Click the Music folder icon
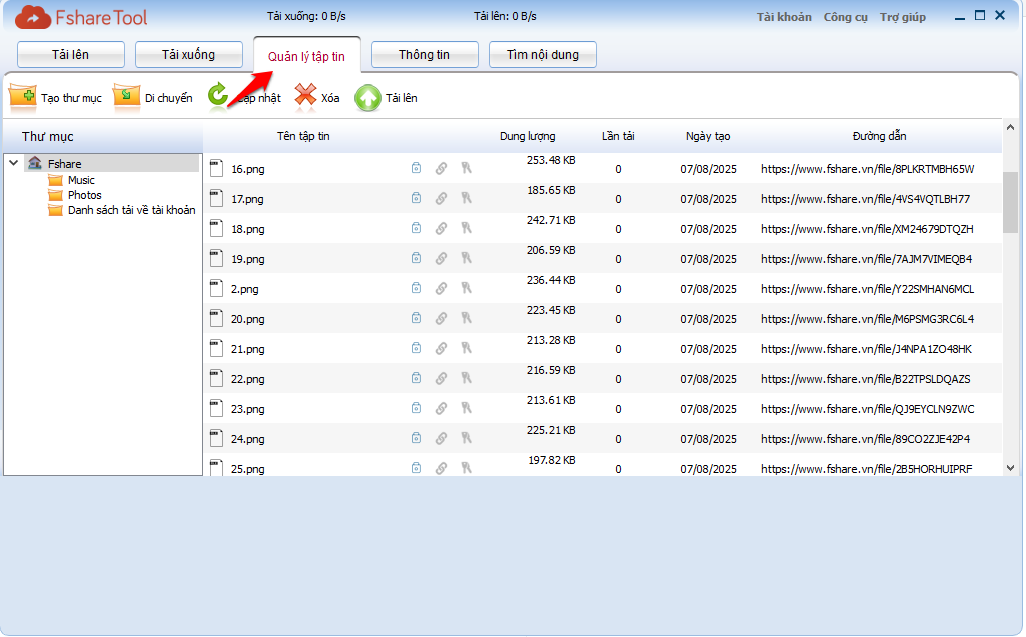The height and width of the screenshot is (637, 1026). pos(56,180)
